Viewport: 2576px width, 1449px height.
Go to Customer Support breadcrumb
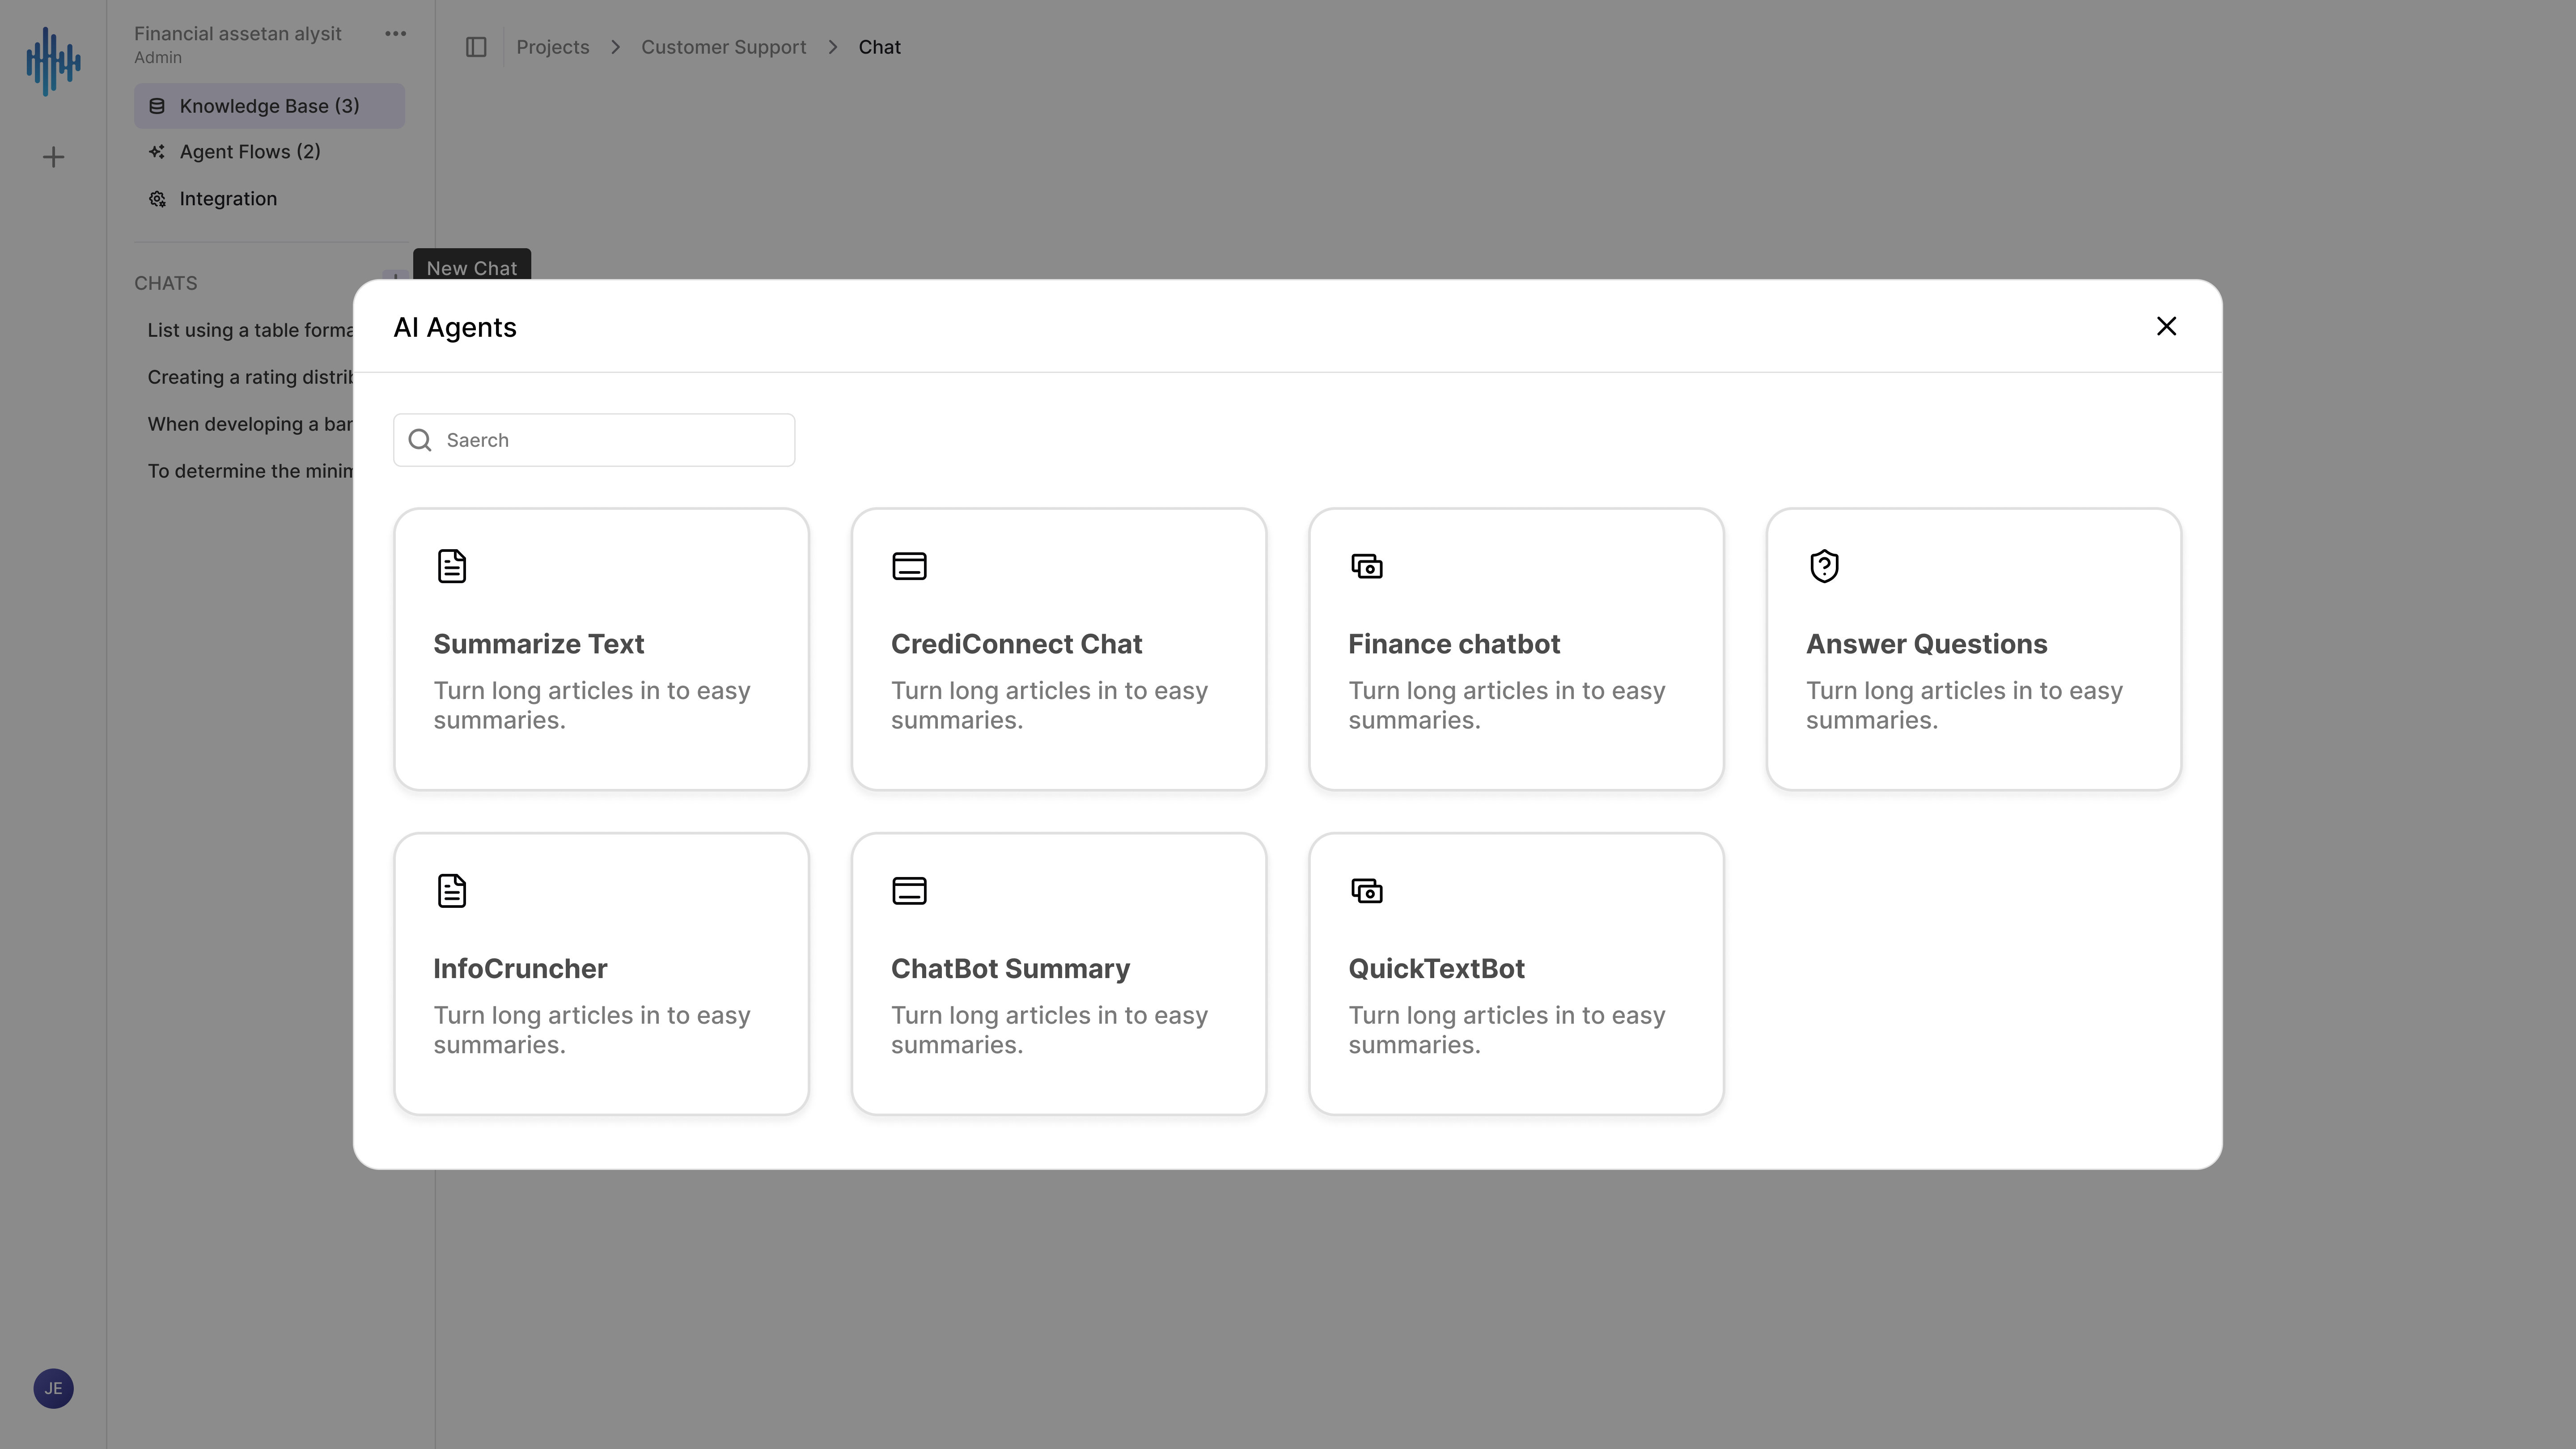(723, 47)
